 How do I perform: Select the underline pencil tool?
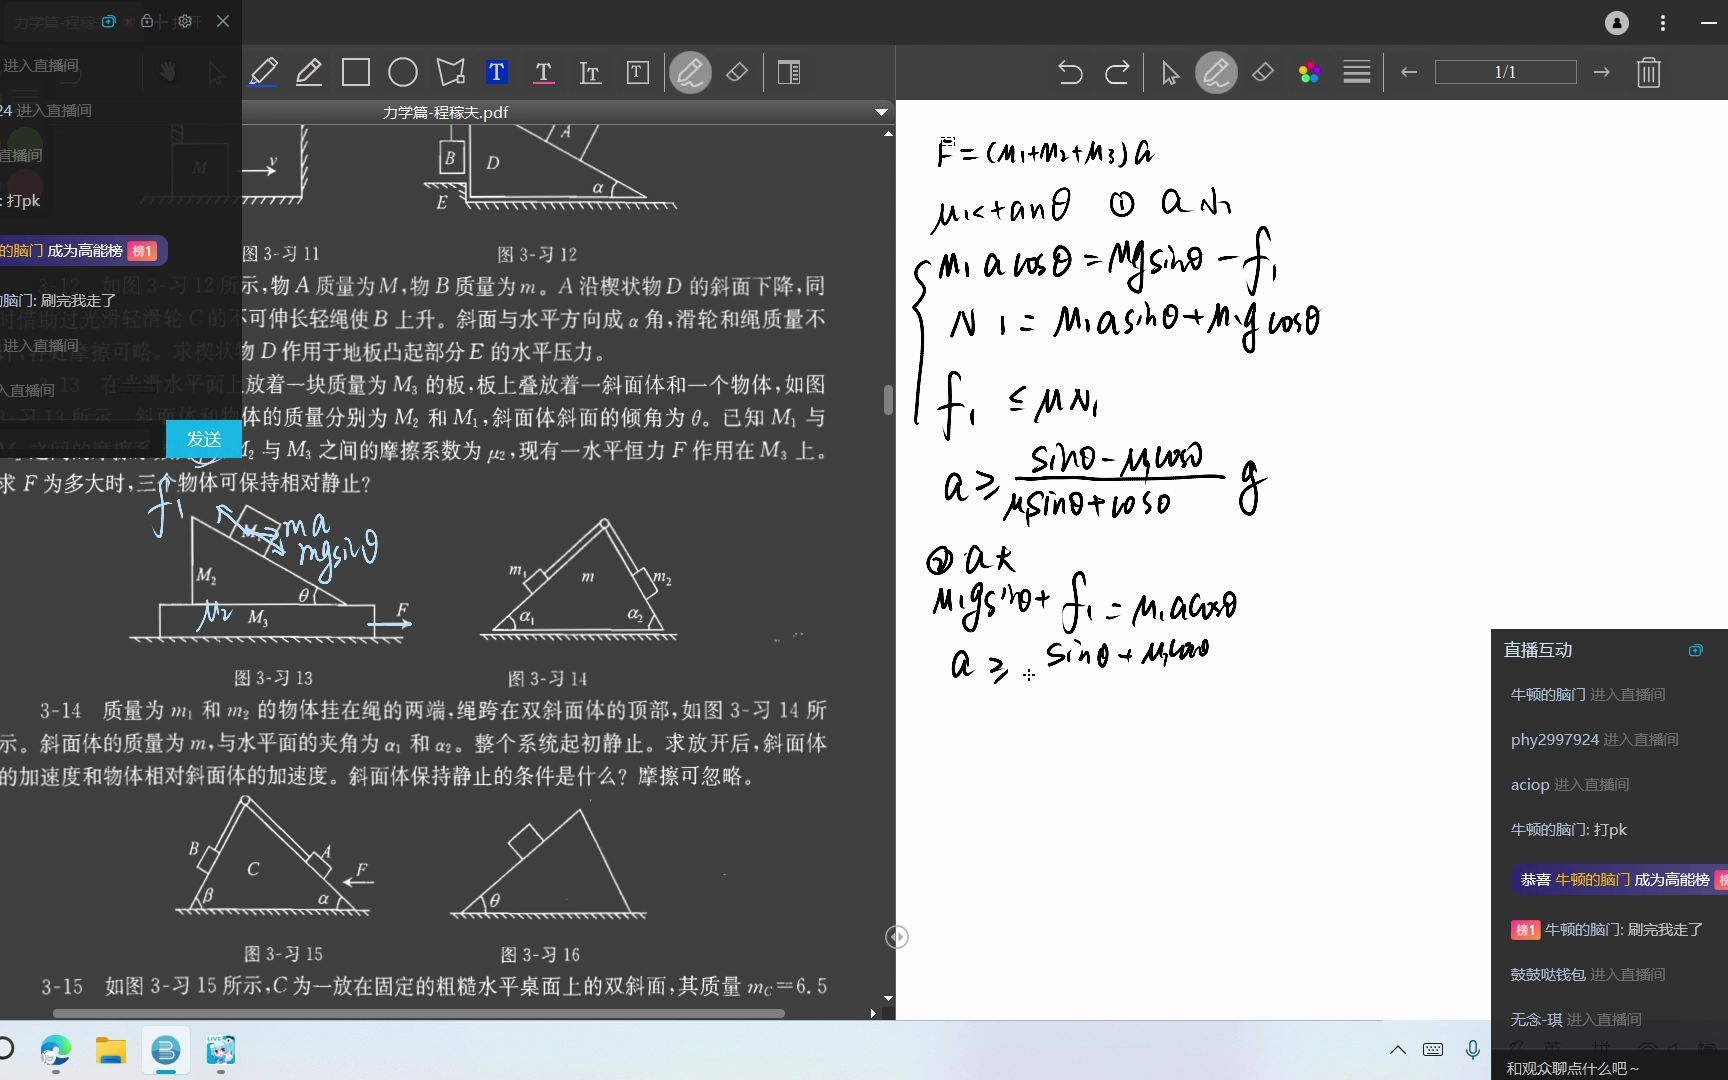[x=309, y=72]
